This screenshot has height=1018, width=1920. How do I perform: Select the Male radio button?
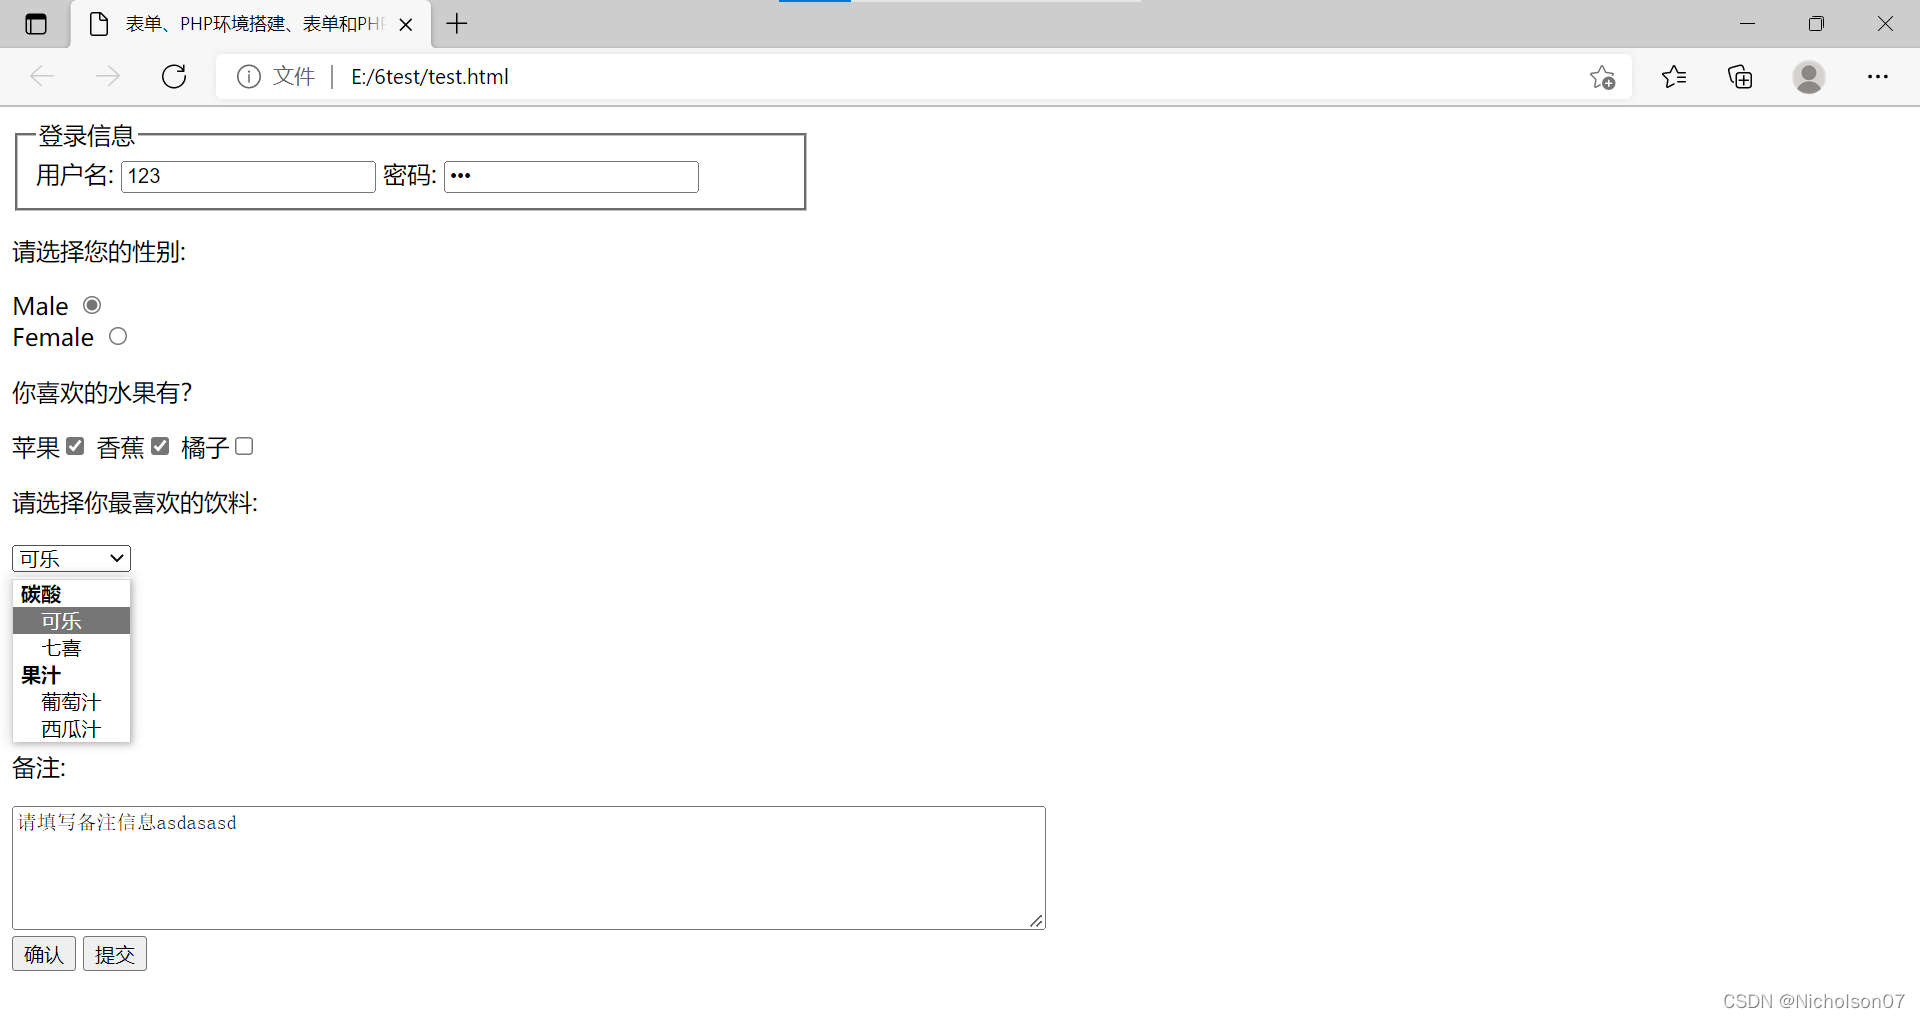92,305
